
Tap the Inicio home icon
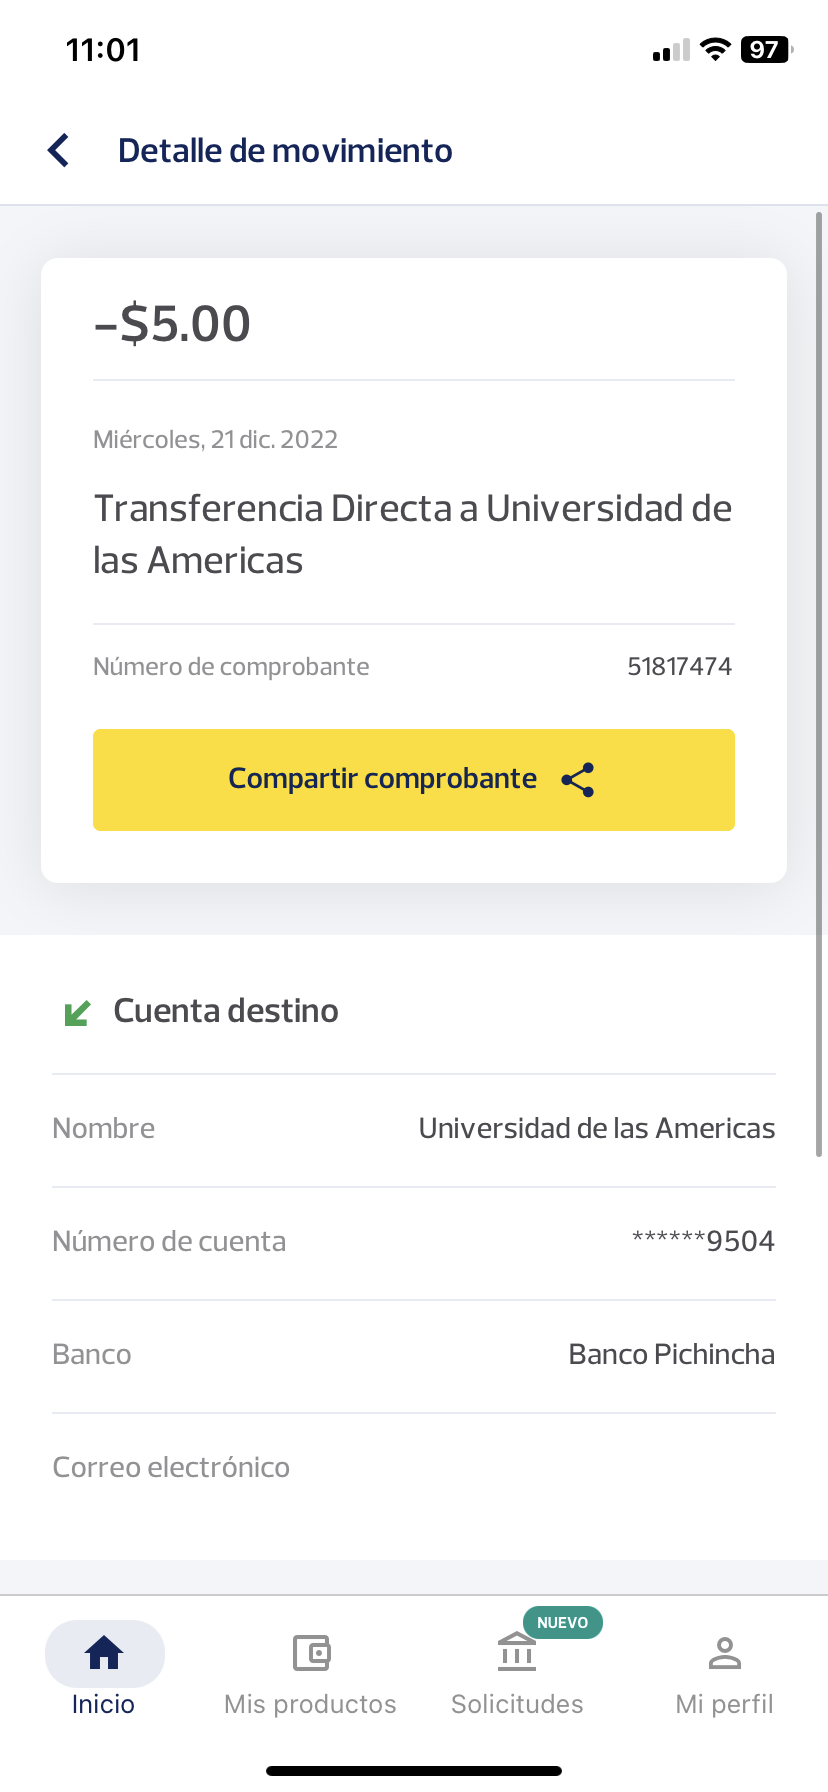click(104, 1653)
